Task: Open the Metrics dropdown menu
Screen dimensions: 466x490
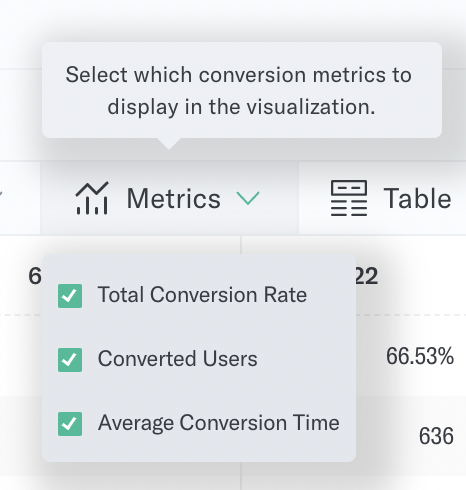Action: click(x=169, y=198)
